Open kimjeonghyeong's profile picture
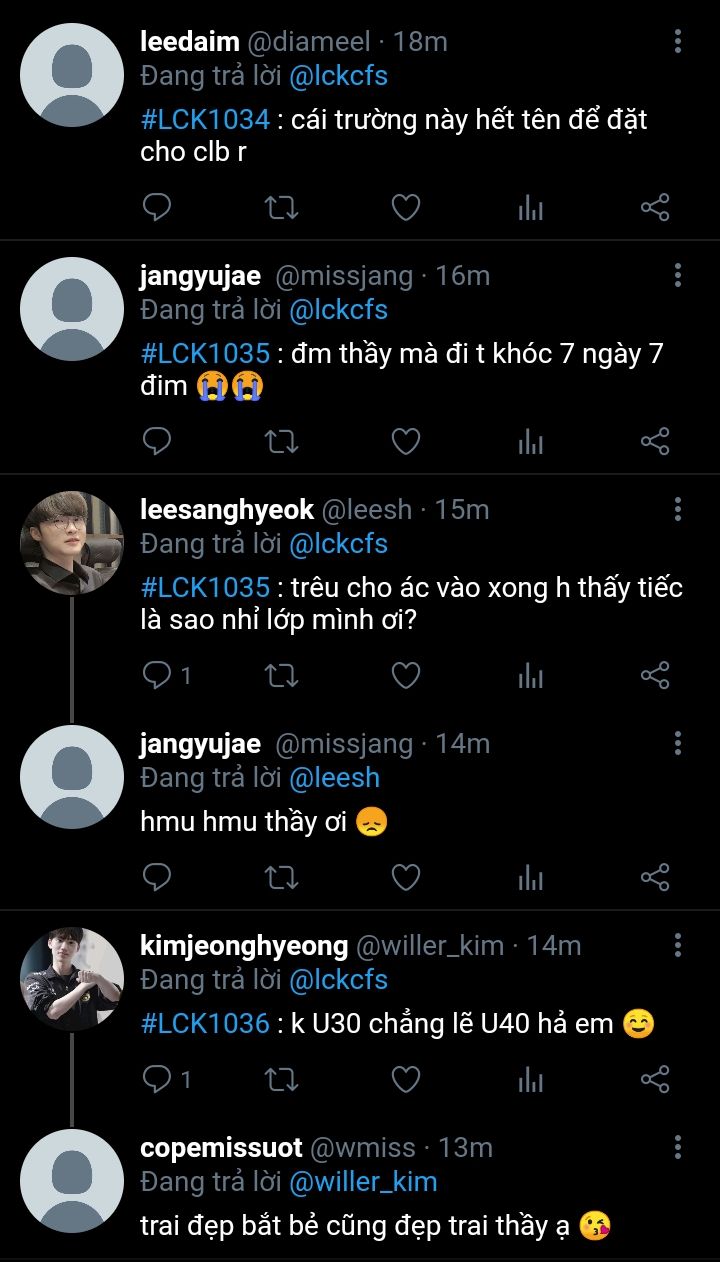The height and width of the screenshot is (1262, 720). [x=72, y=979]
